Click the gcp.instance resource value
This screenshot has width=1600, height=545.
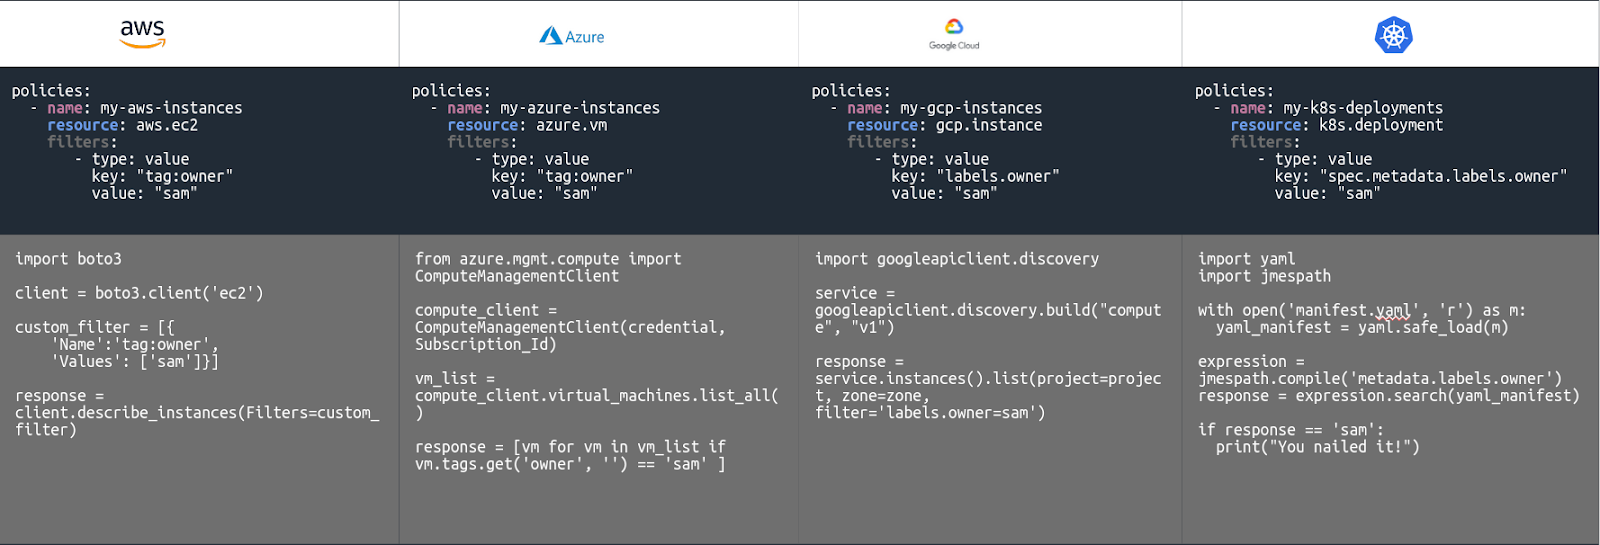(988, 125)
